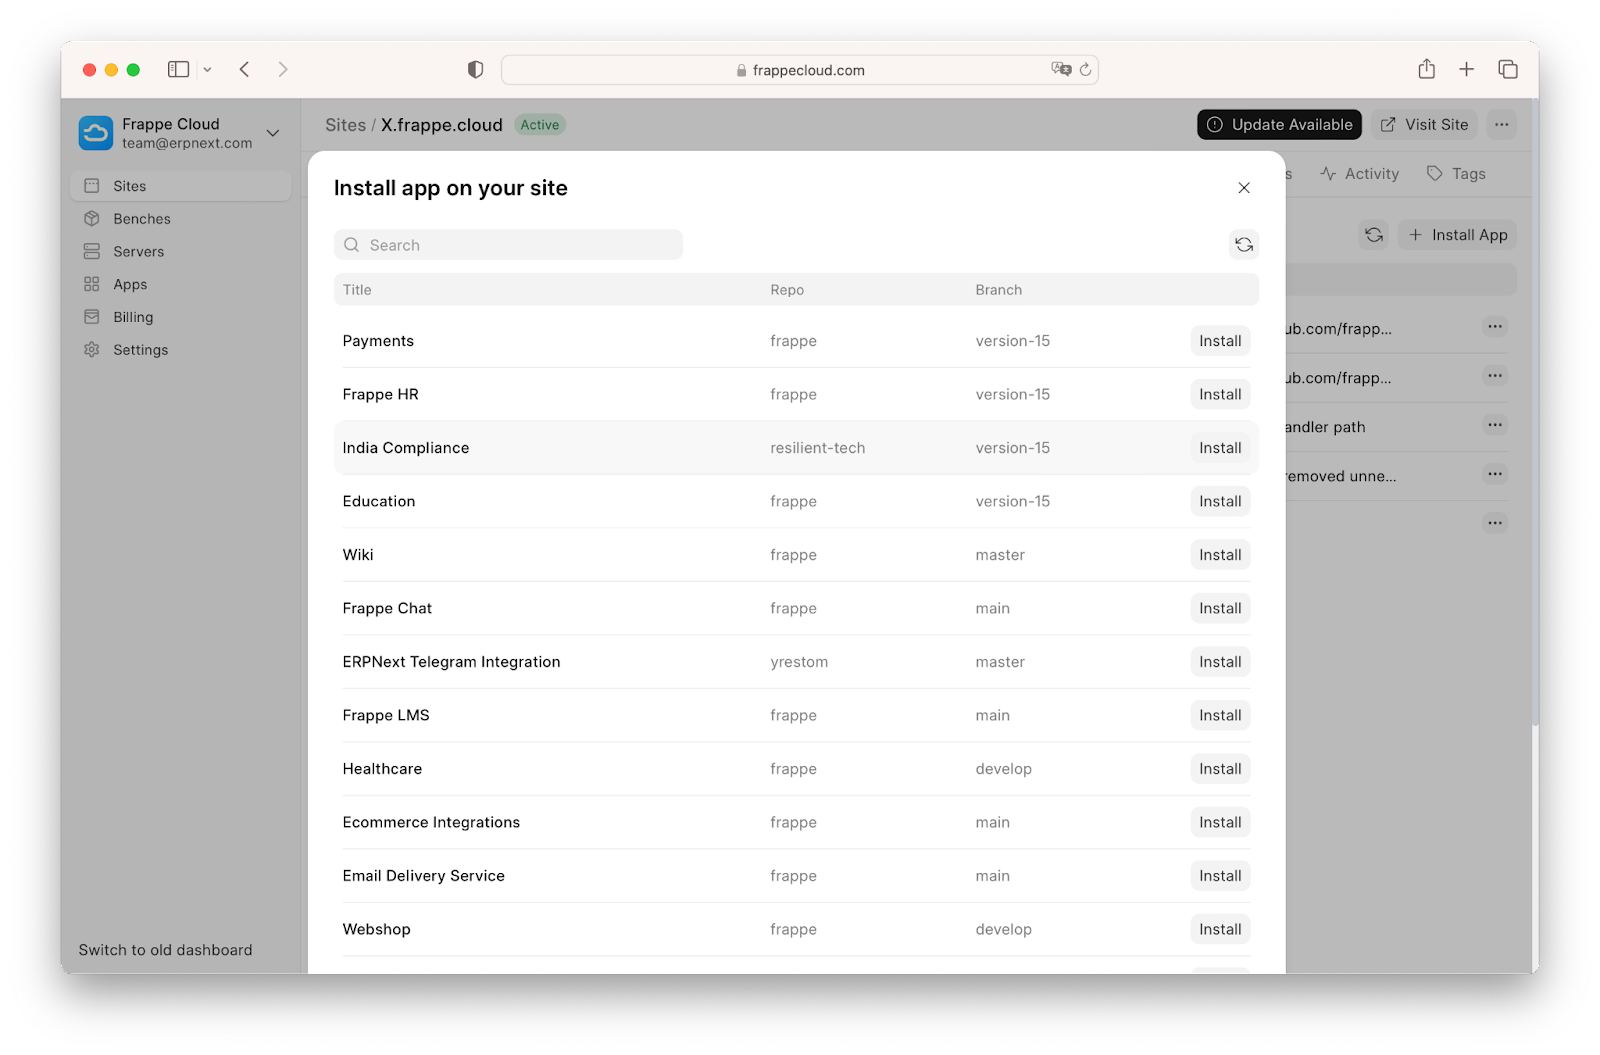Install the Wiki app
The height and width of the screenshot is (1055, 1600).
[x=1220, y=555]
